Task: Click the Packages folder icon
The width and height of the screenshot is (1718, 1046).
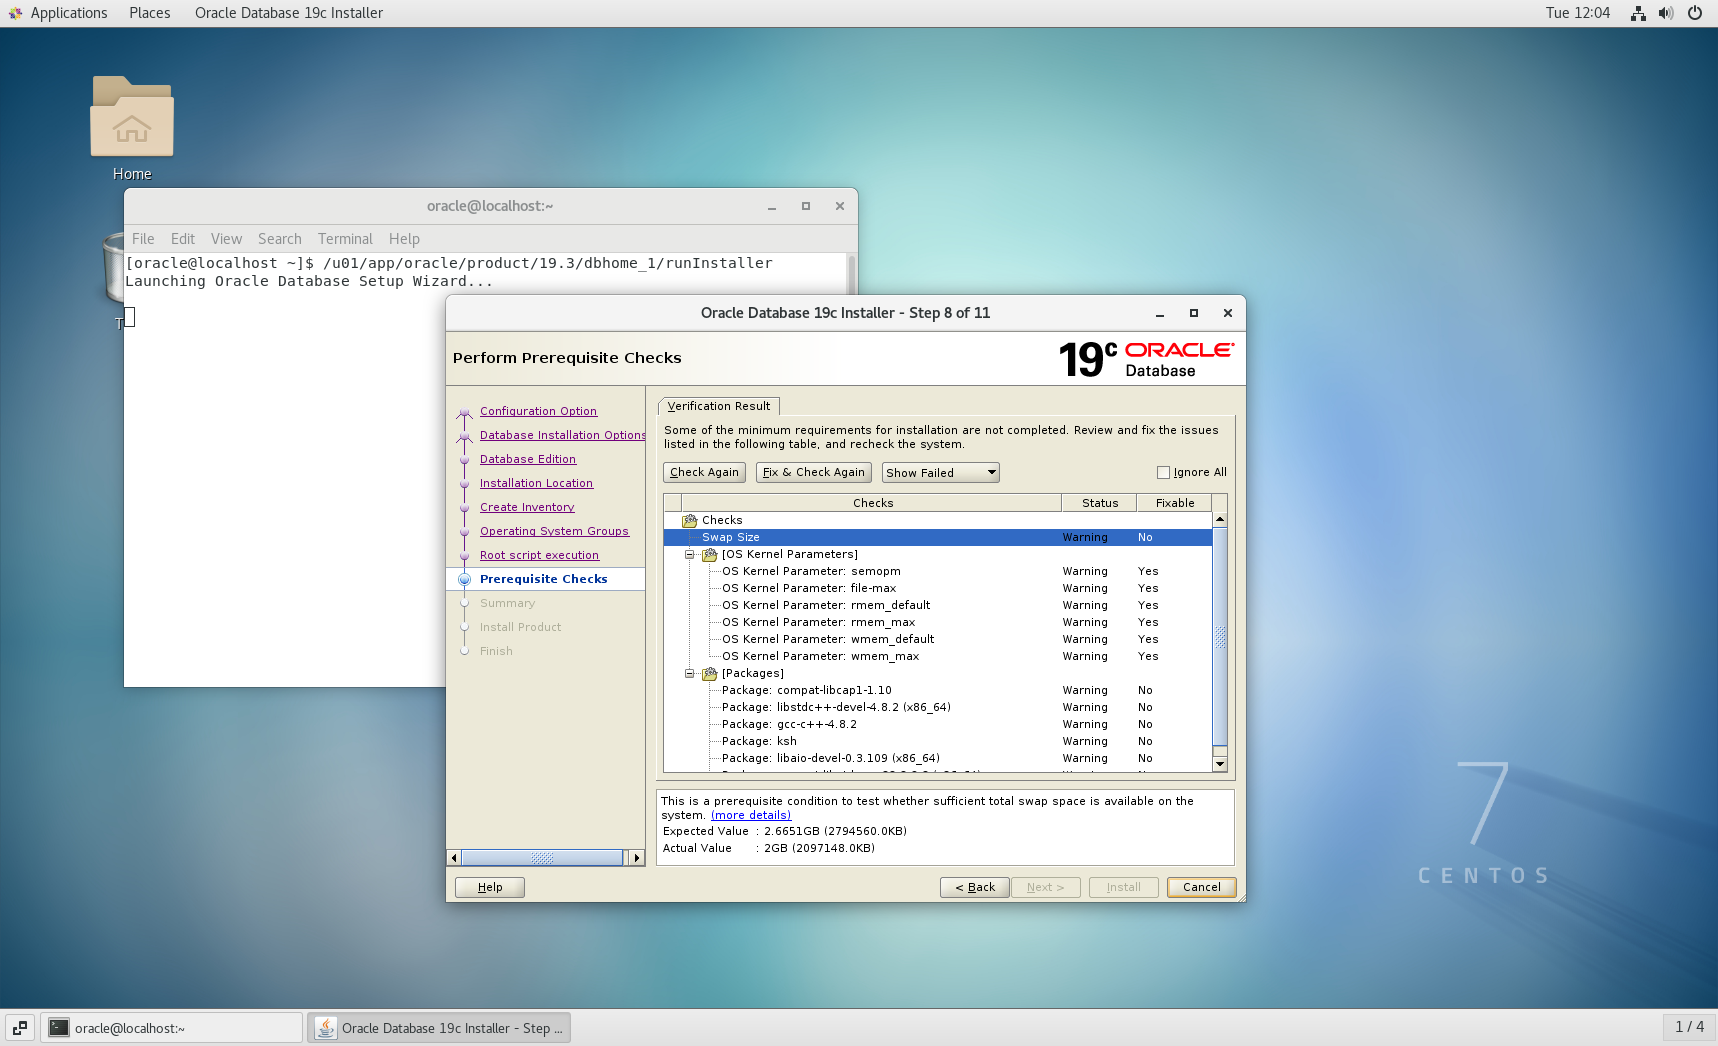Action: 710,673
